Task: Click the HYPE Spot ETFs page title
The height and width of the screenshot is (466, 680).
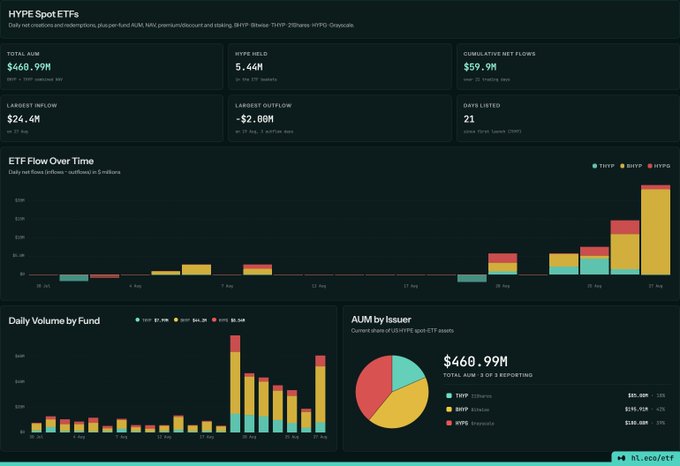Action: (x=43, y=14)
